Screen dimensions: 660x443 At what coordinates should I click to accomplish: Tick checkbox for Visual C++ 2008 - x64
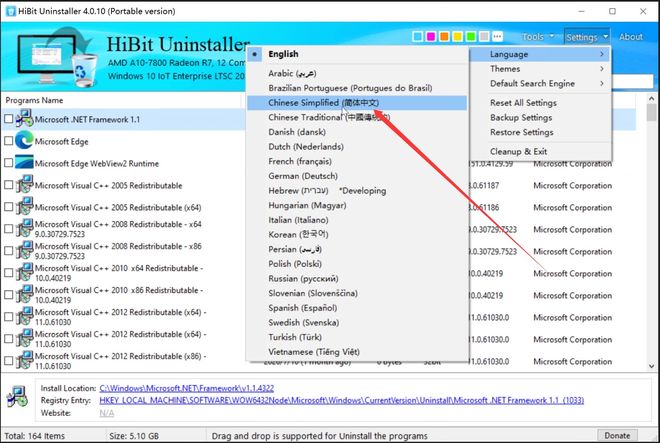coord(8,229)
